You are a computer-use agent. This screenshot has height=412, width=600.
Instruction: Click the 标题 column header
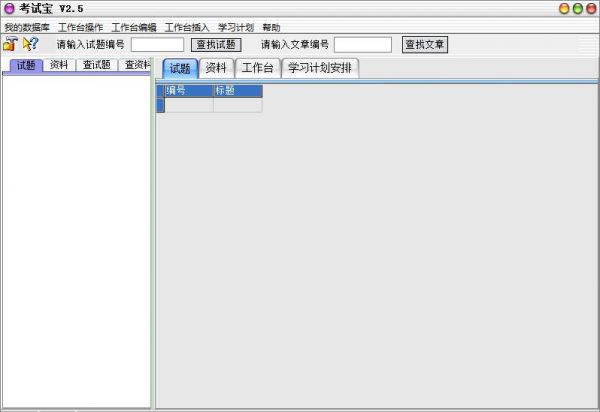click(x=238, y=91)
